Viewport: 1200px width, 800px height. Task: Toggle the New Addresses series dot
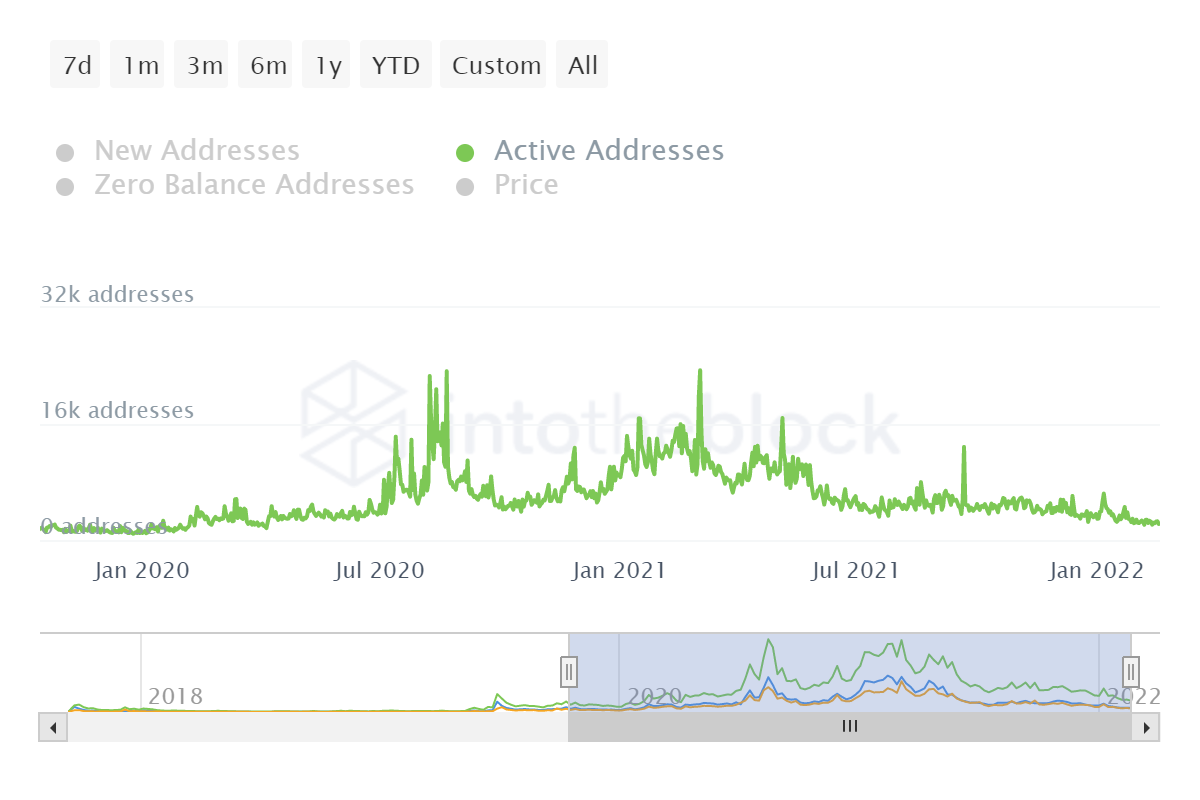pos(65,153)
